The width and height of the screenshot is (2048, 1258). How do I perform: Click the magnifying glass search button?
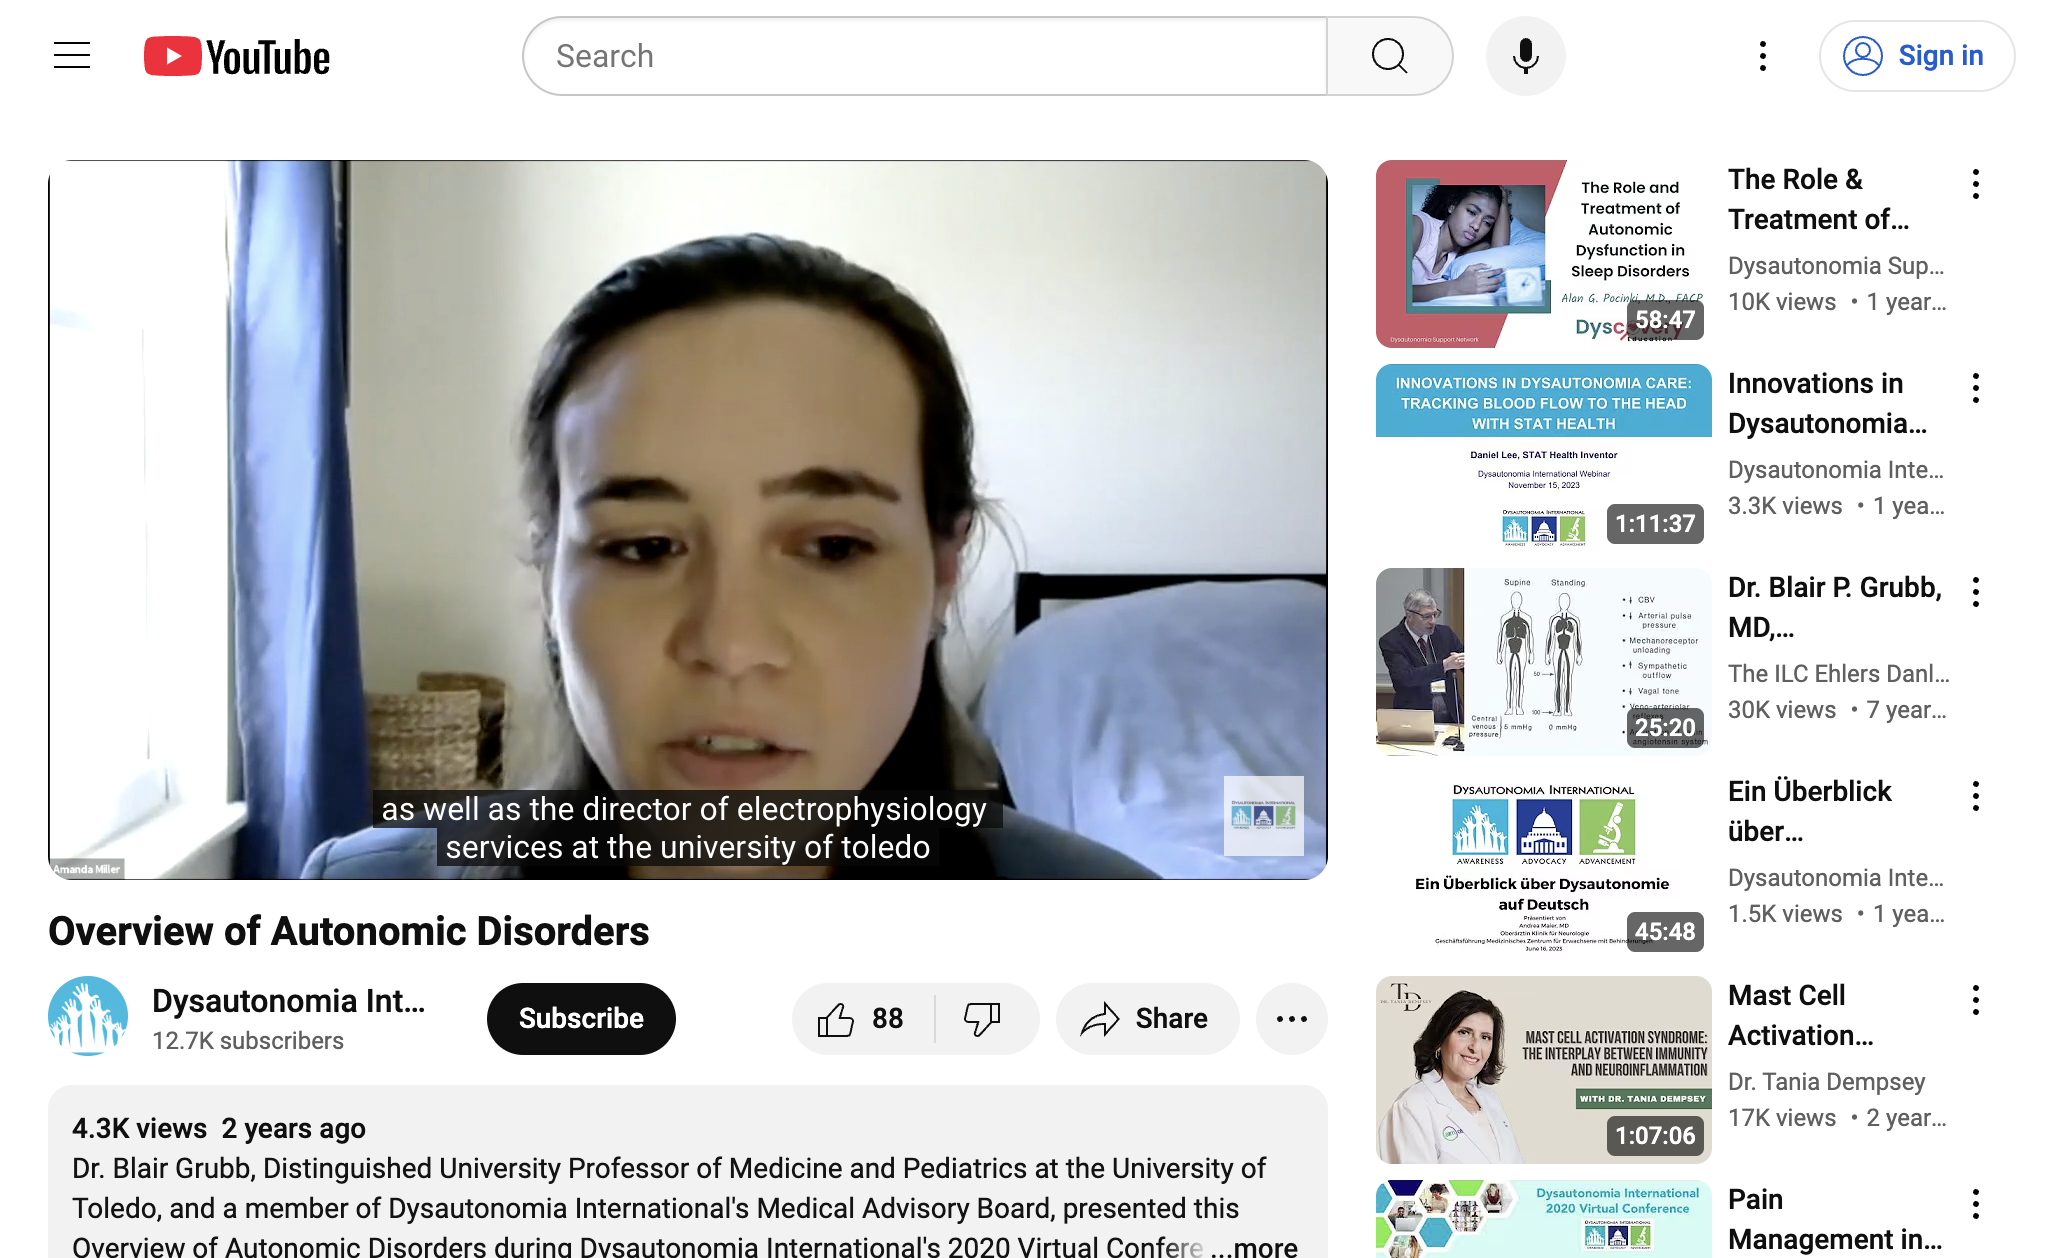coord(1389,56)
